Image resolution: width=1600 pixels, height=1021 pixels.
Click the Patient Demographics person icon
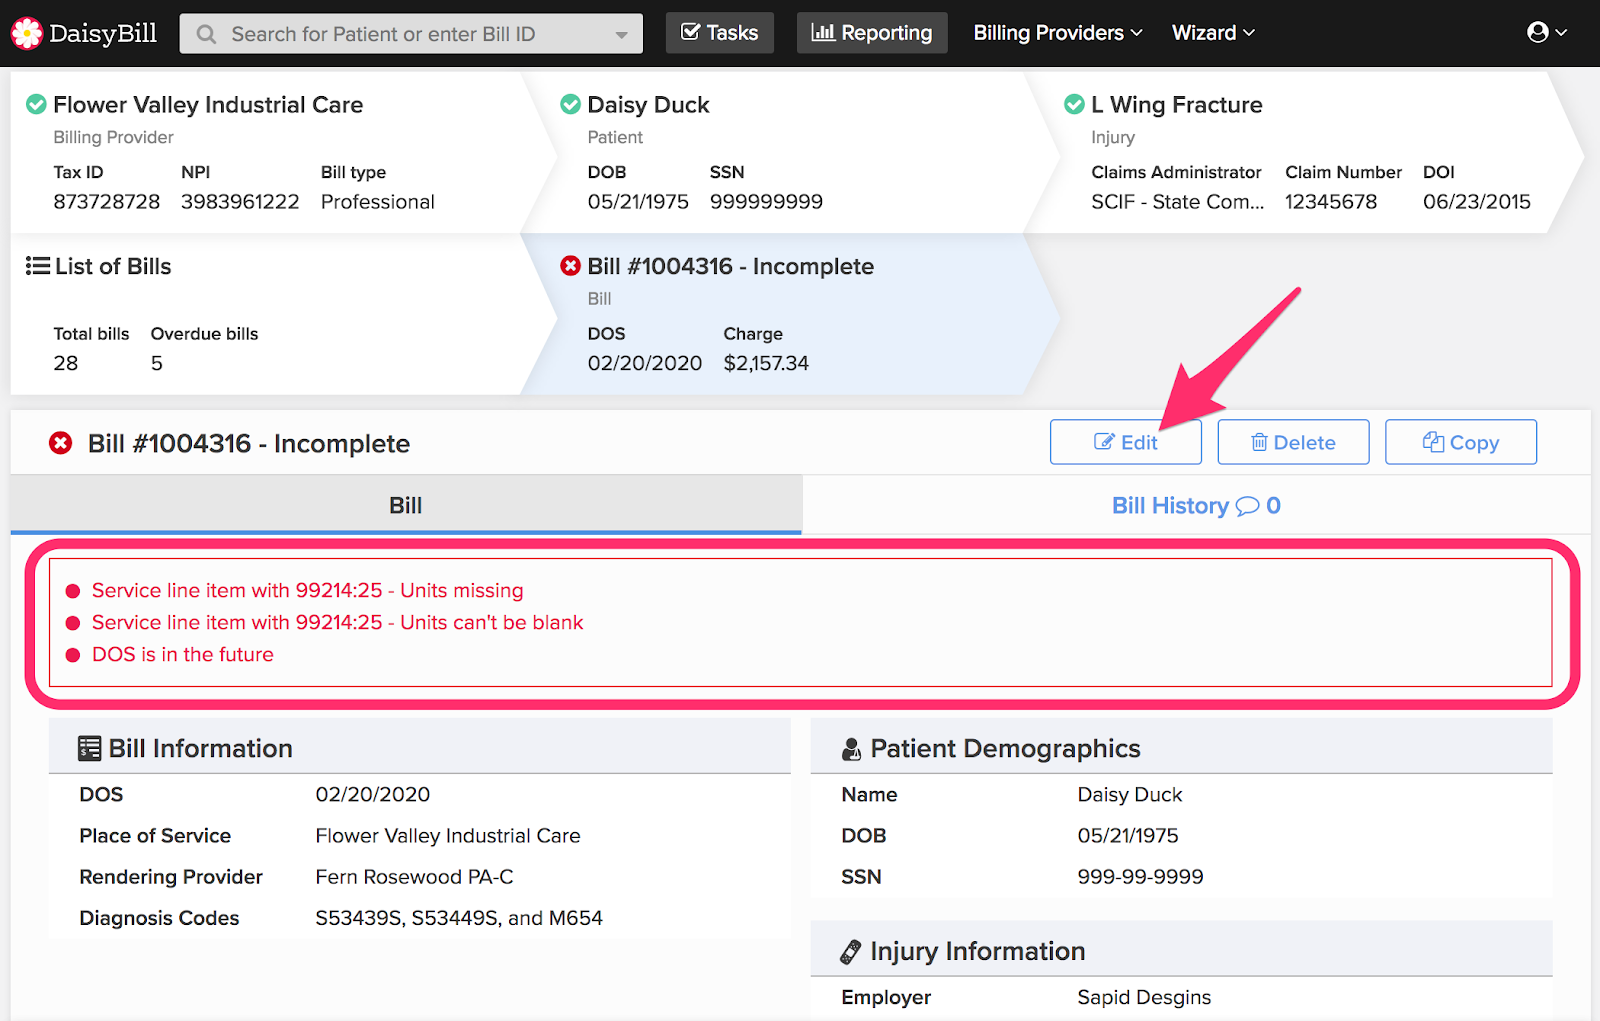[x=851, y=749]
